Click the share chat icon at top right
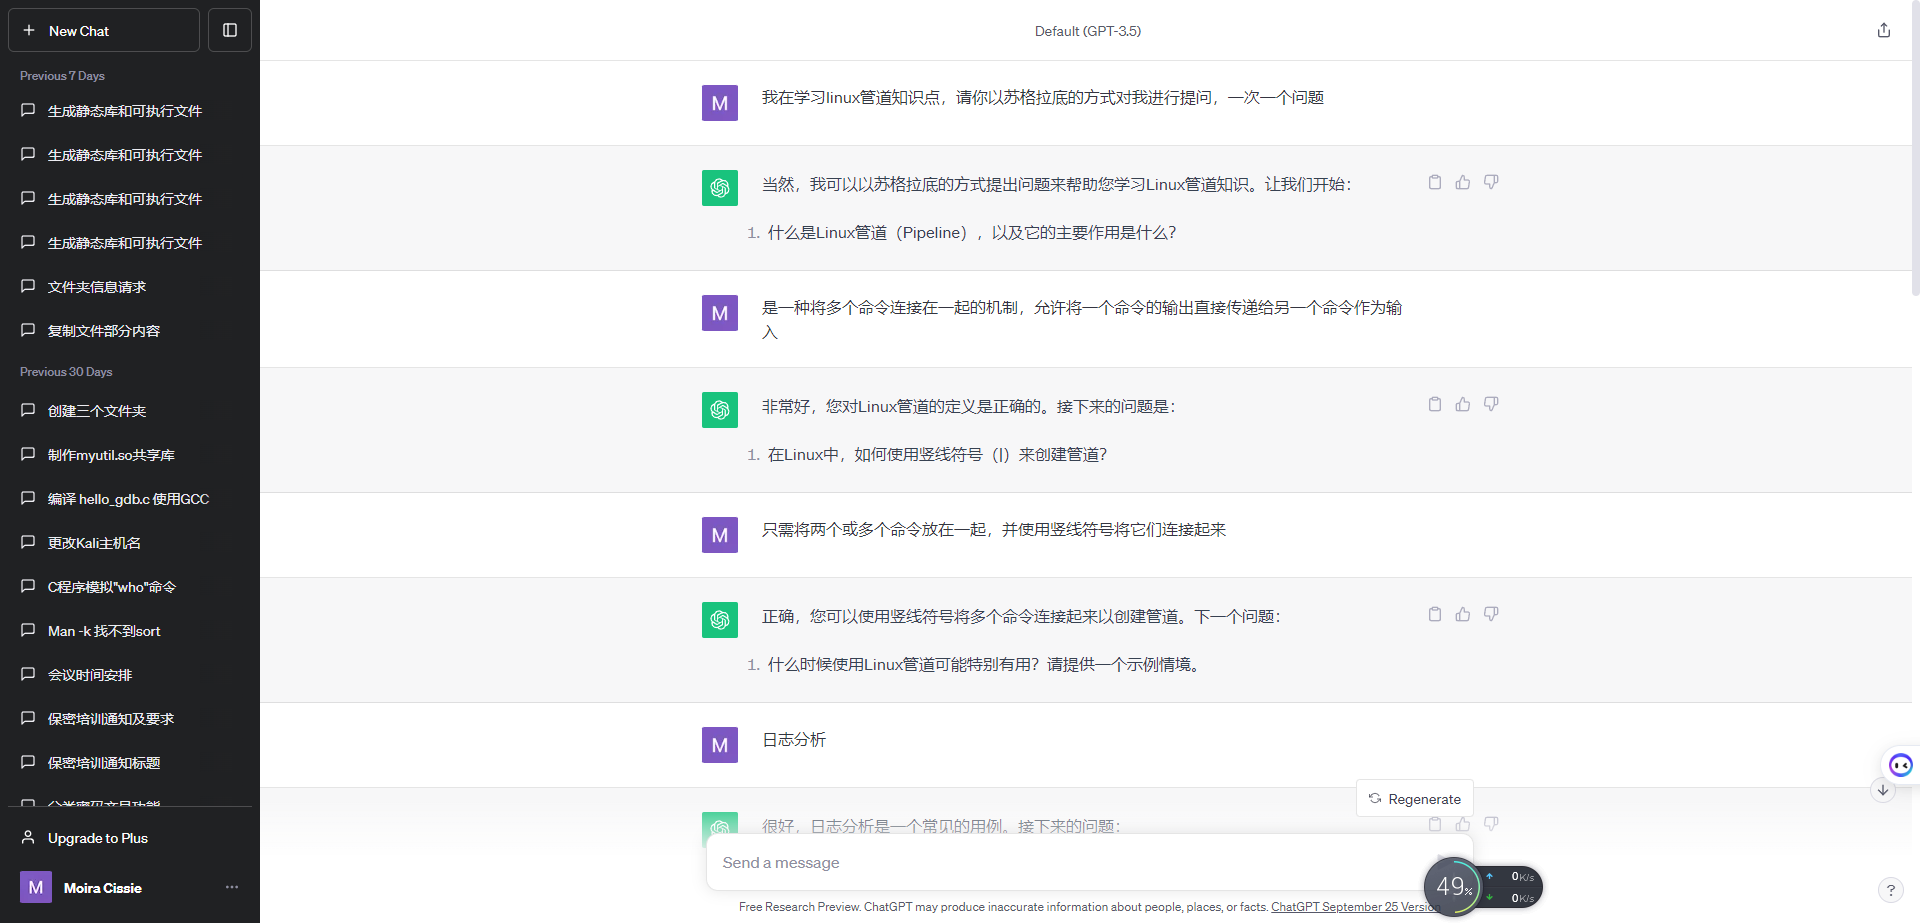The width and height of the screenshot is (1920, 923). point(1884,30)
